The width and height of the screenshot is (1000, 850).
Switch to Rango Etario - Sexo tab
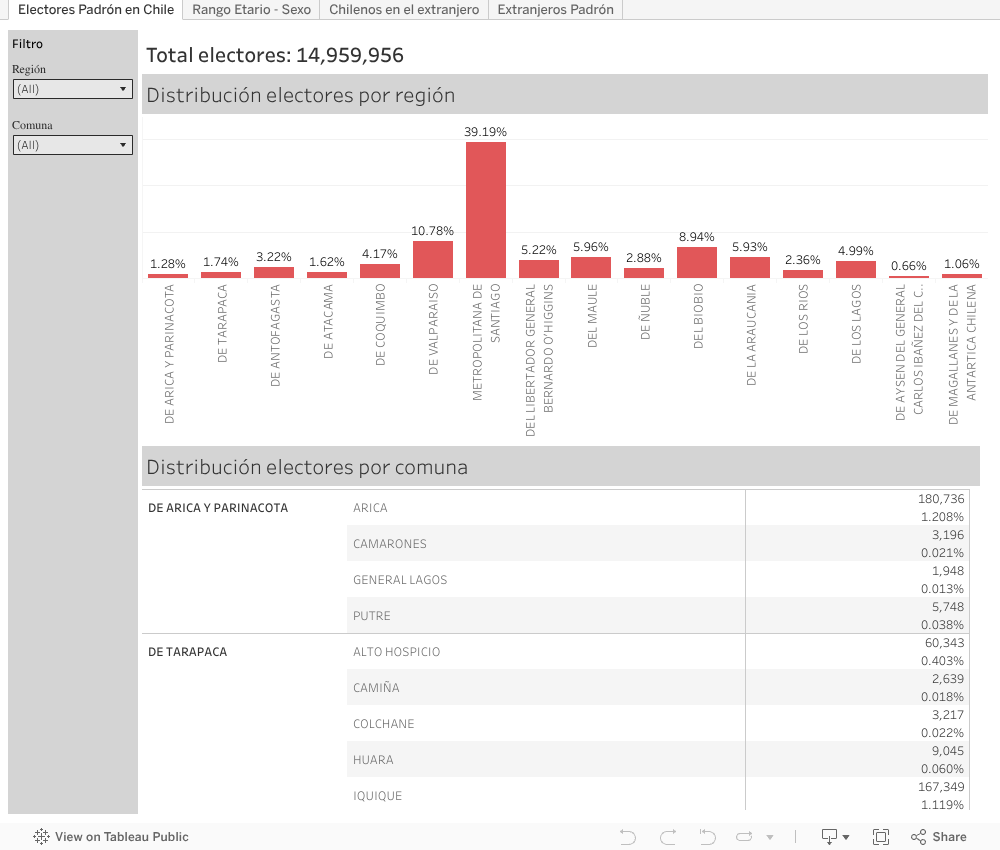click(x=251, y=9)
